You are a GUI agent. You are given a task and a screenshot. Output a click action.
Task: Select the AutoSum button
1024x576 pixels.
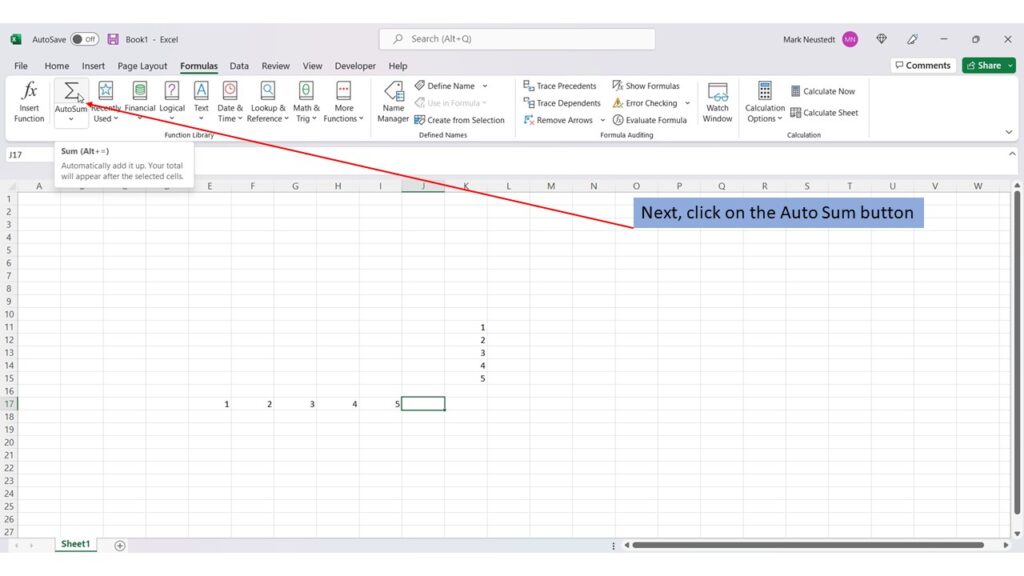[x=71, y=92]
